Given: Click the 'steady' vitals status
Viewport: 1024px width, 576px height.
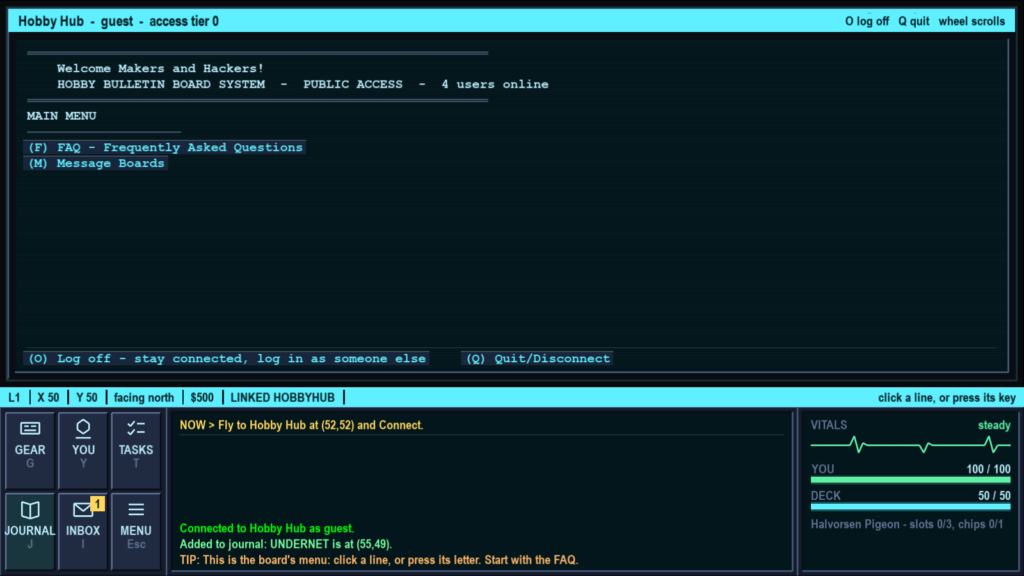Looking at the screenshot, I should click(994, 425).
